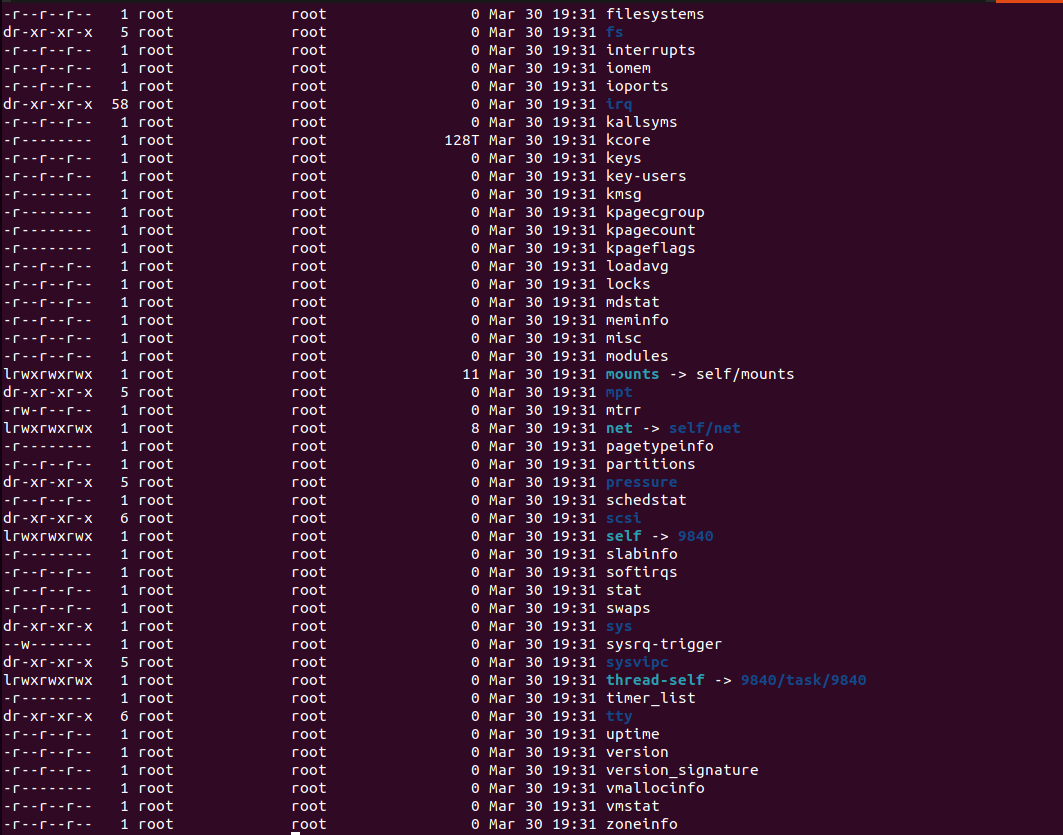Click the sysvipc directory name
Viewport: 1063px width, 835px height.
point(637,662)
